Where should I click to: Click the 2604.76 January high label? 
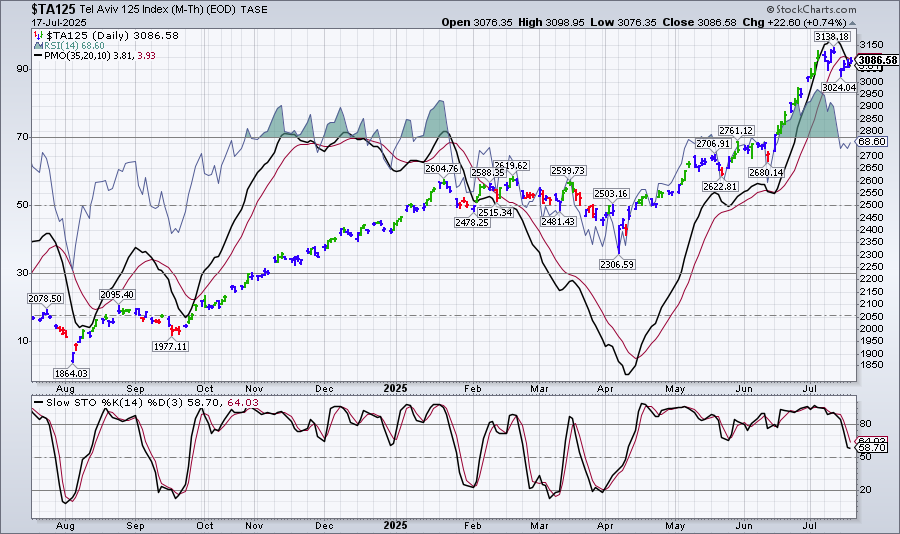[x=441, y=169]
